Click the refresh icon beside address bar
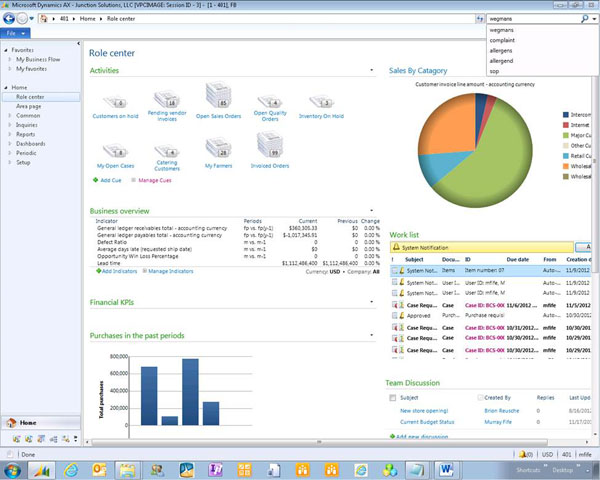Viewport: 600px width, 480px height. coord(480,18)
